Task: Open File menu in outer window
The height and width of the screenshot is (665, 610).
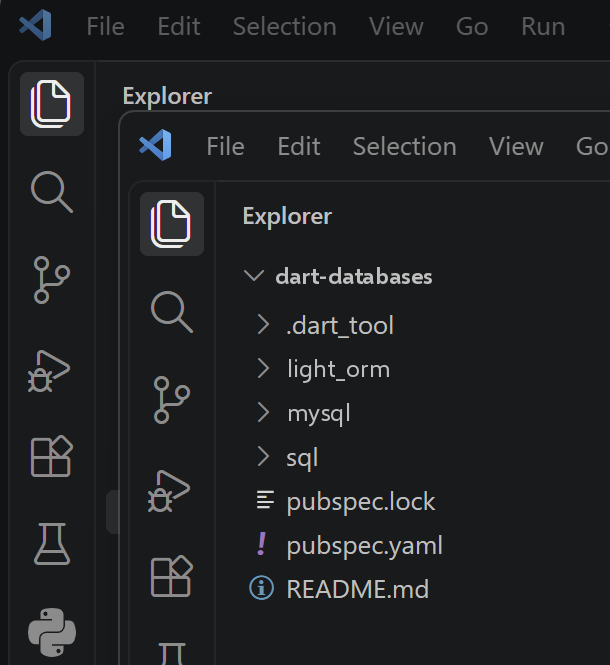Action: click(x=105, y=27)
